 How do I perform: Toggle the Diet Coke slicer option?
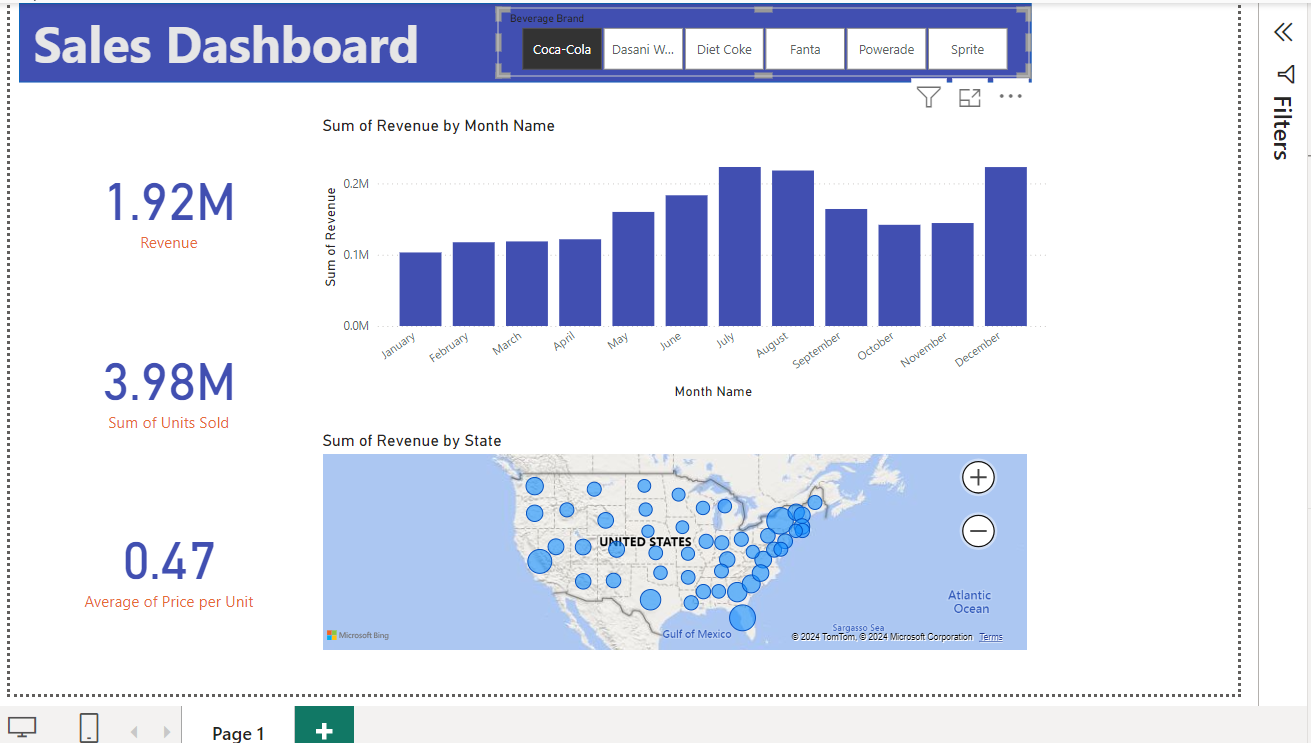pos(724,49)
